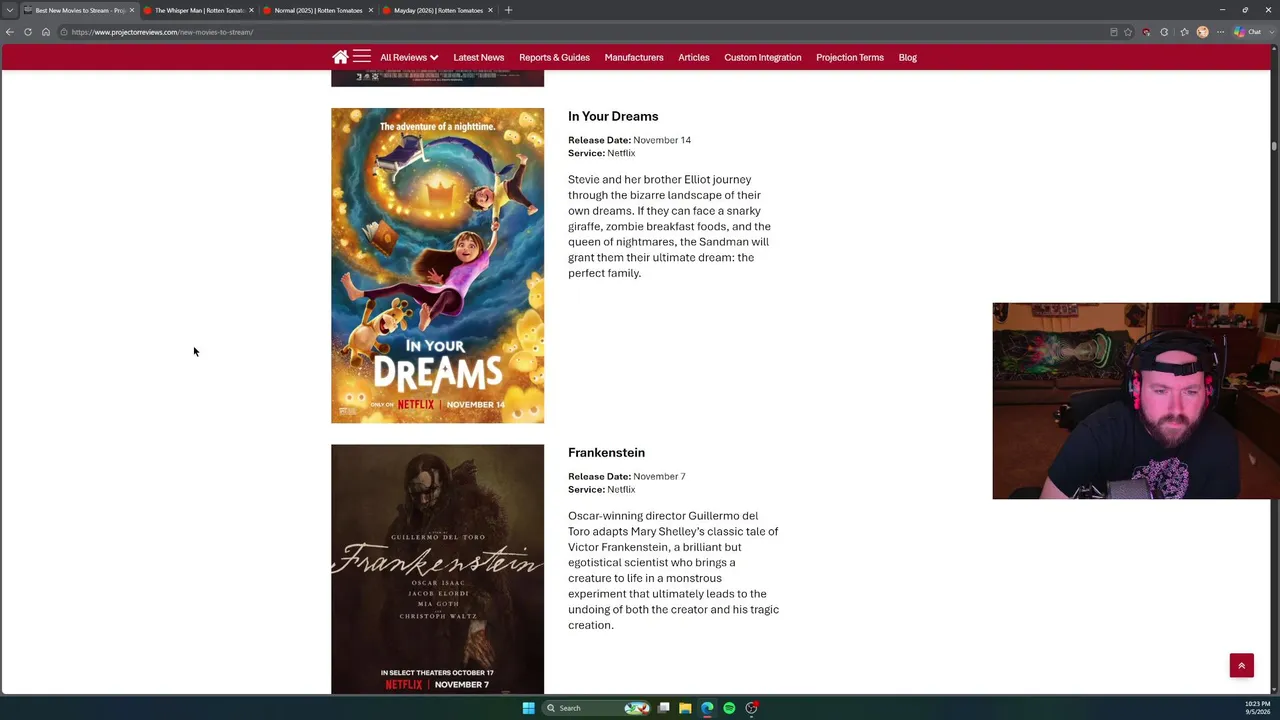Expand the All Reviews dropdown
The width and height of the screenshot is (1280, 720).
tap(409, 57)
